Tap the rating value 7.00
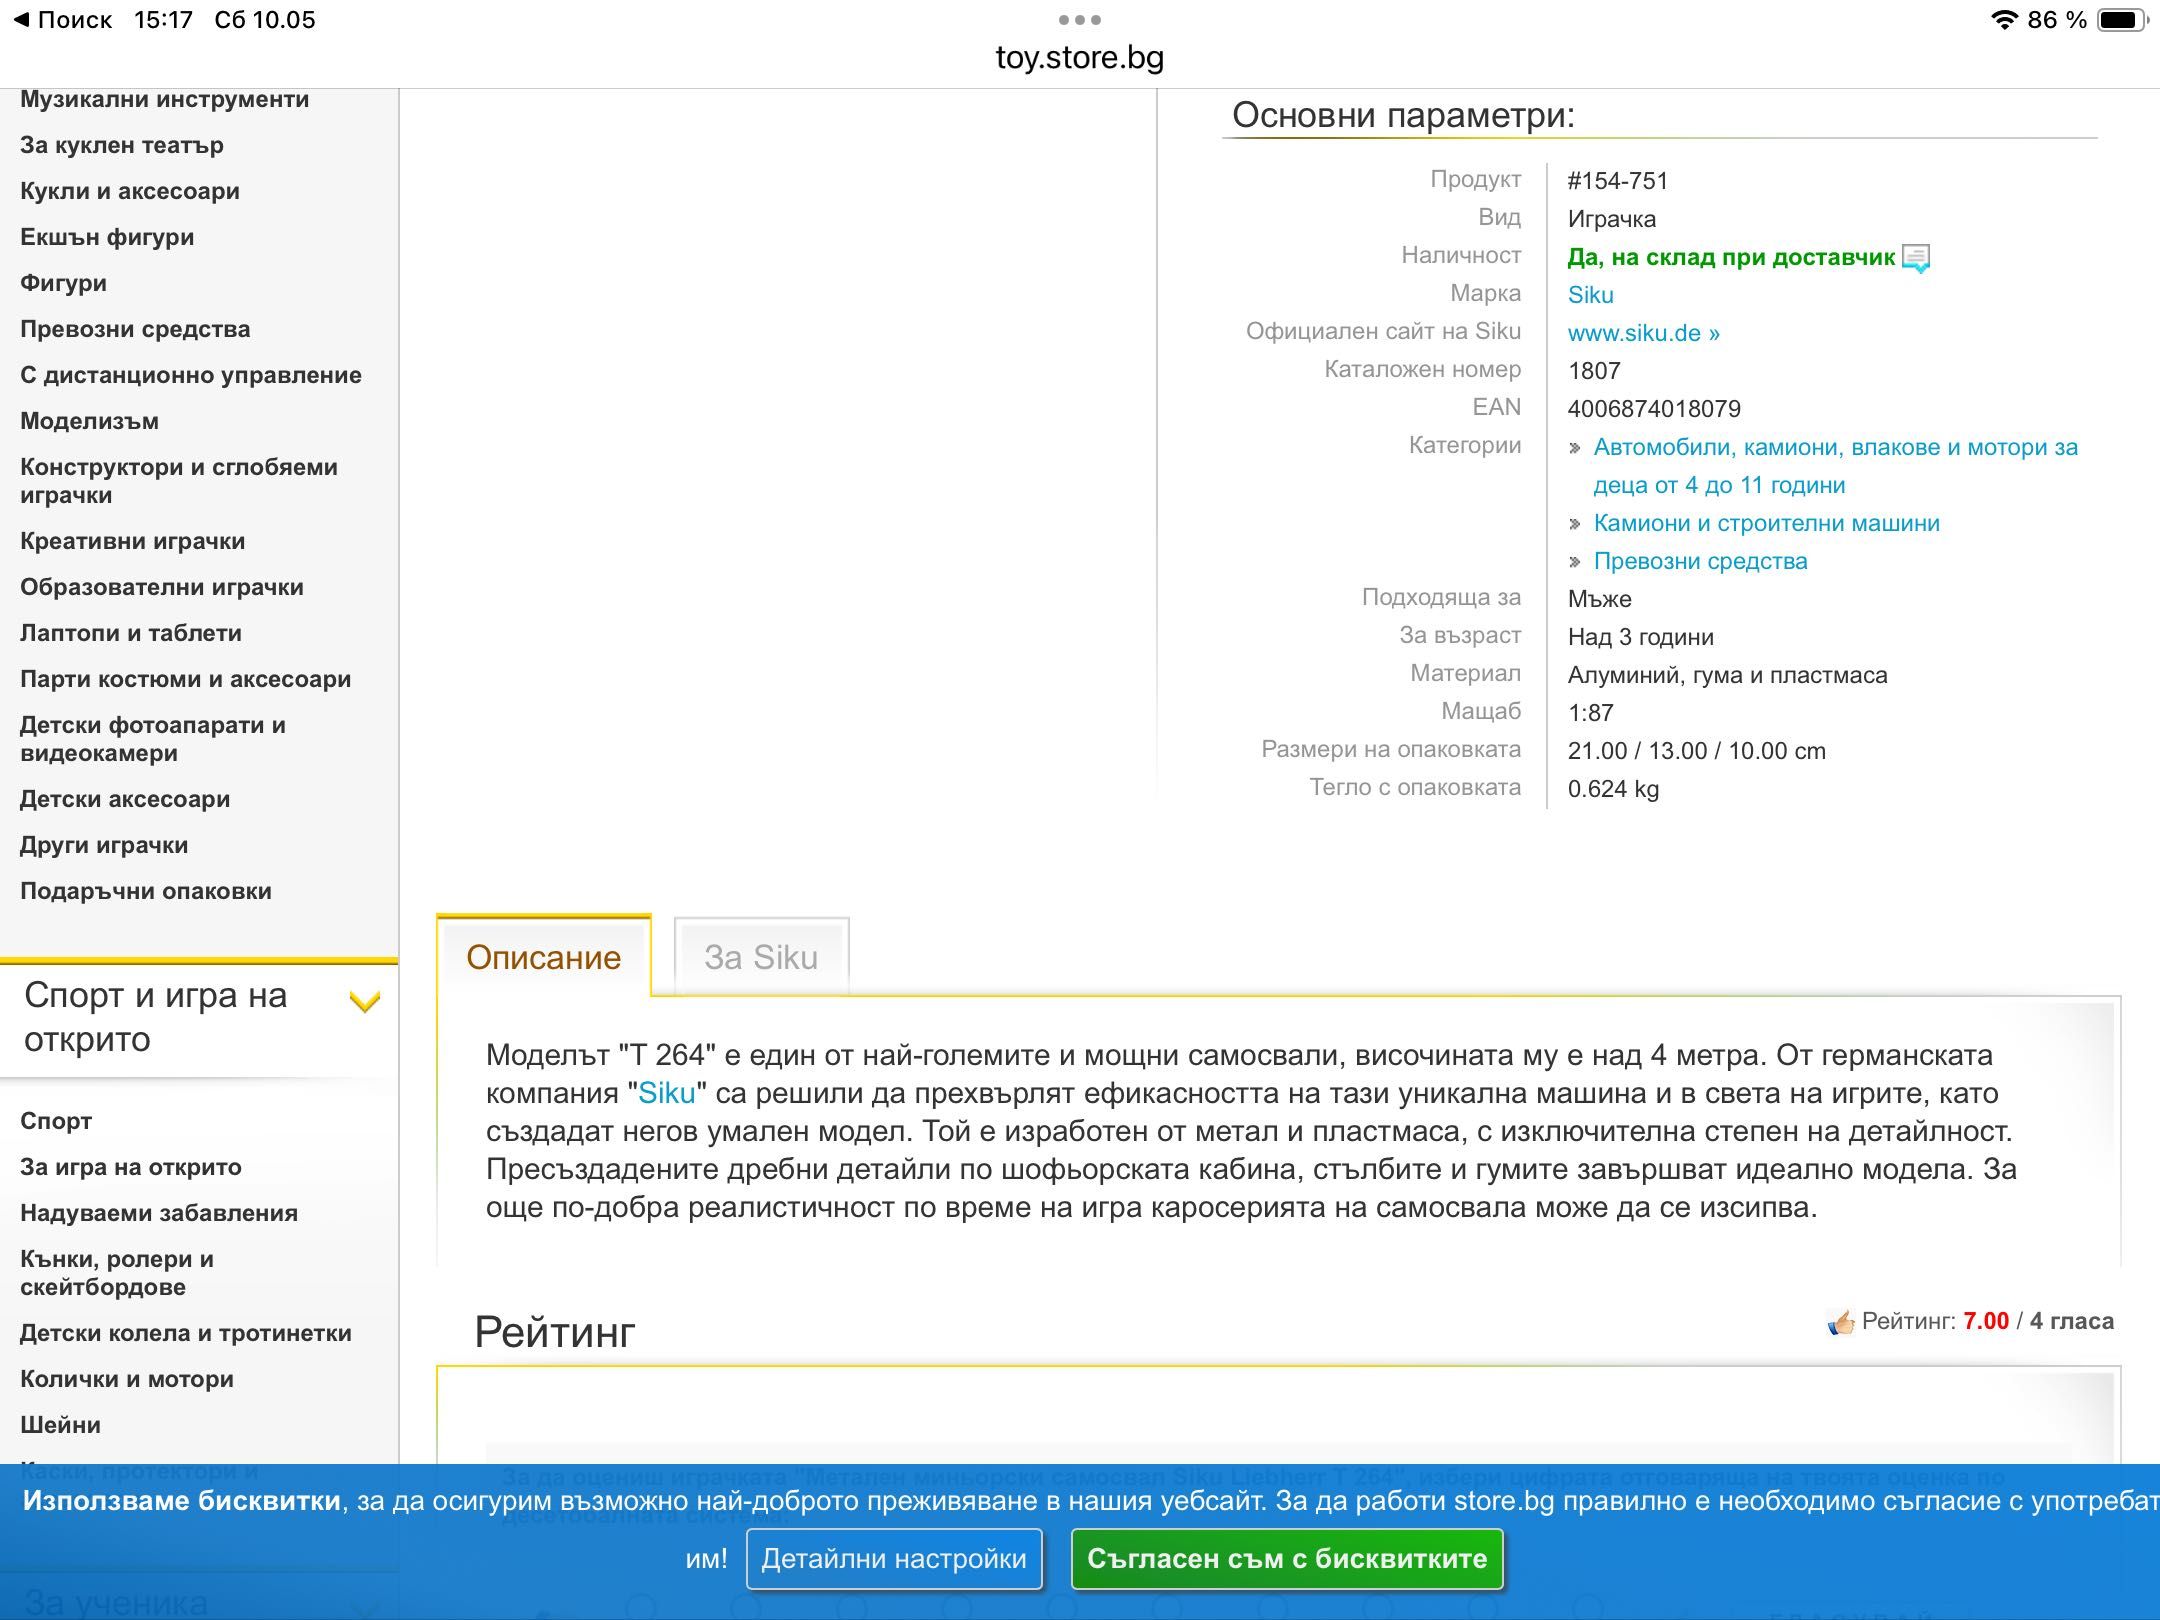Viewport: 2160px width, 1620px height. coord(1986,1321)
